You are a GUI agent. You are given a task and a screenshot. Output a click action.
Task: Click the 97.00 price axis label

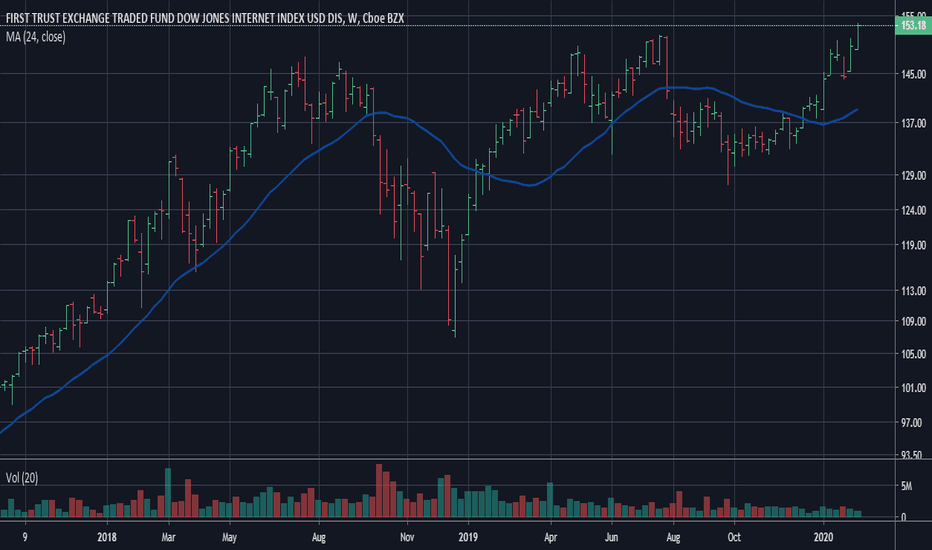point(911,423)
